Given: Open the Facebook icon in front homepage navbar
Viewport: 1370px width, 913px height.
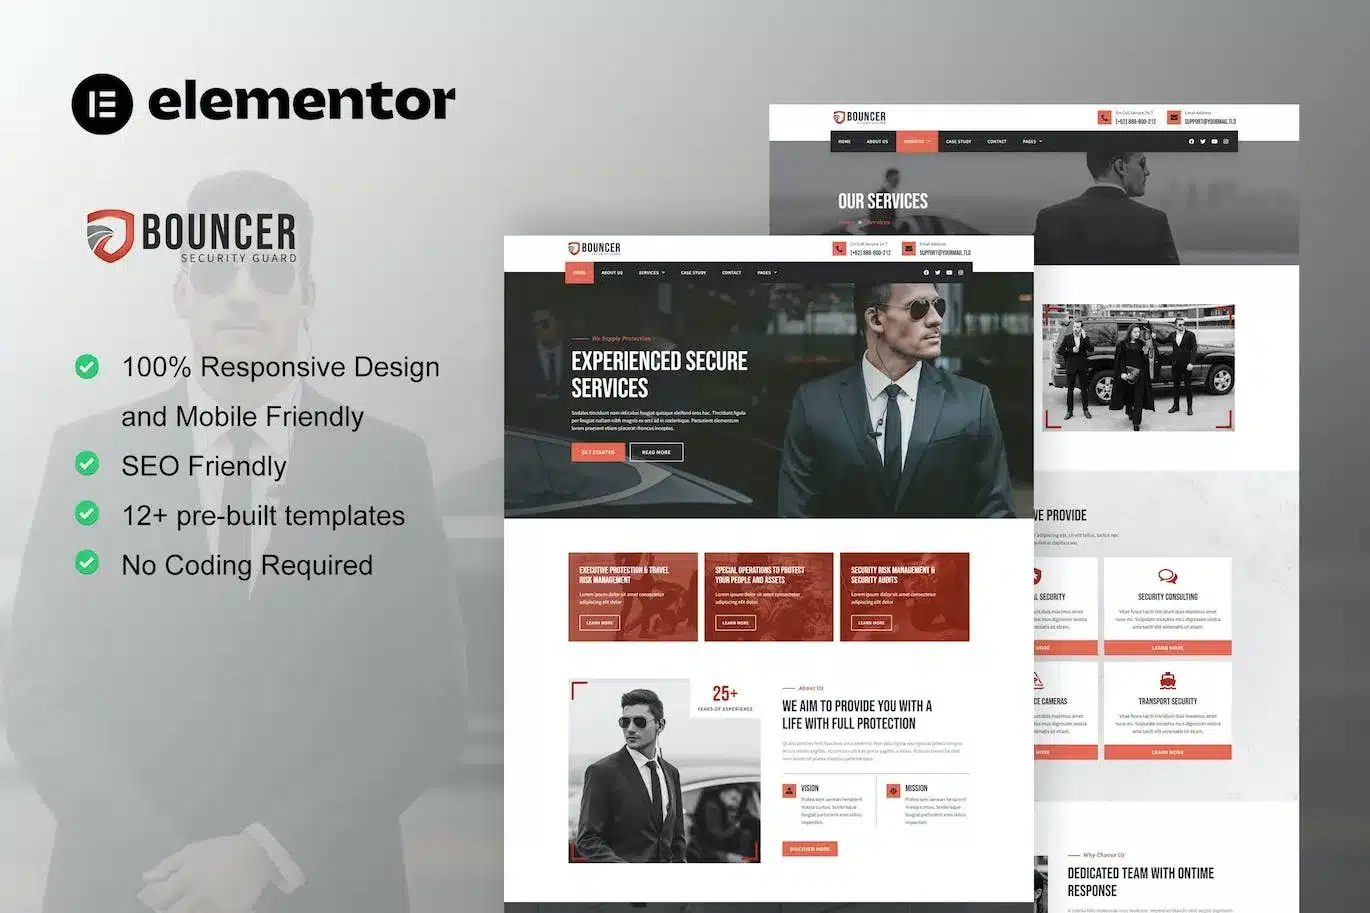Looking at the screenshot, I should click(x=926, y=272).
